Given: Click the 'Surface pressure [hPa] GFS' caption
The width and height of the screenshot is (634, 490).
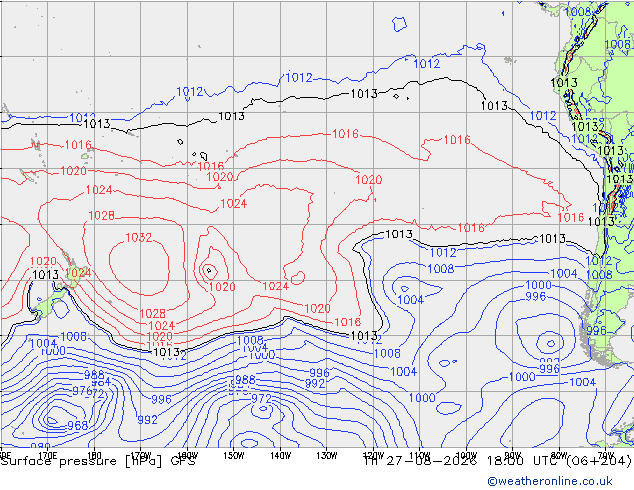Looking at the screenshot, I should pyautogui.click(x=98, y=461).
